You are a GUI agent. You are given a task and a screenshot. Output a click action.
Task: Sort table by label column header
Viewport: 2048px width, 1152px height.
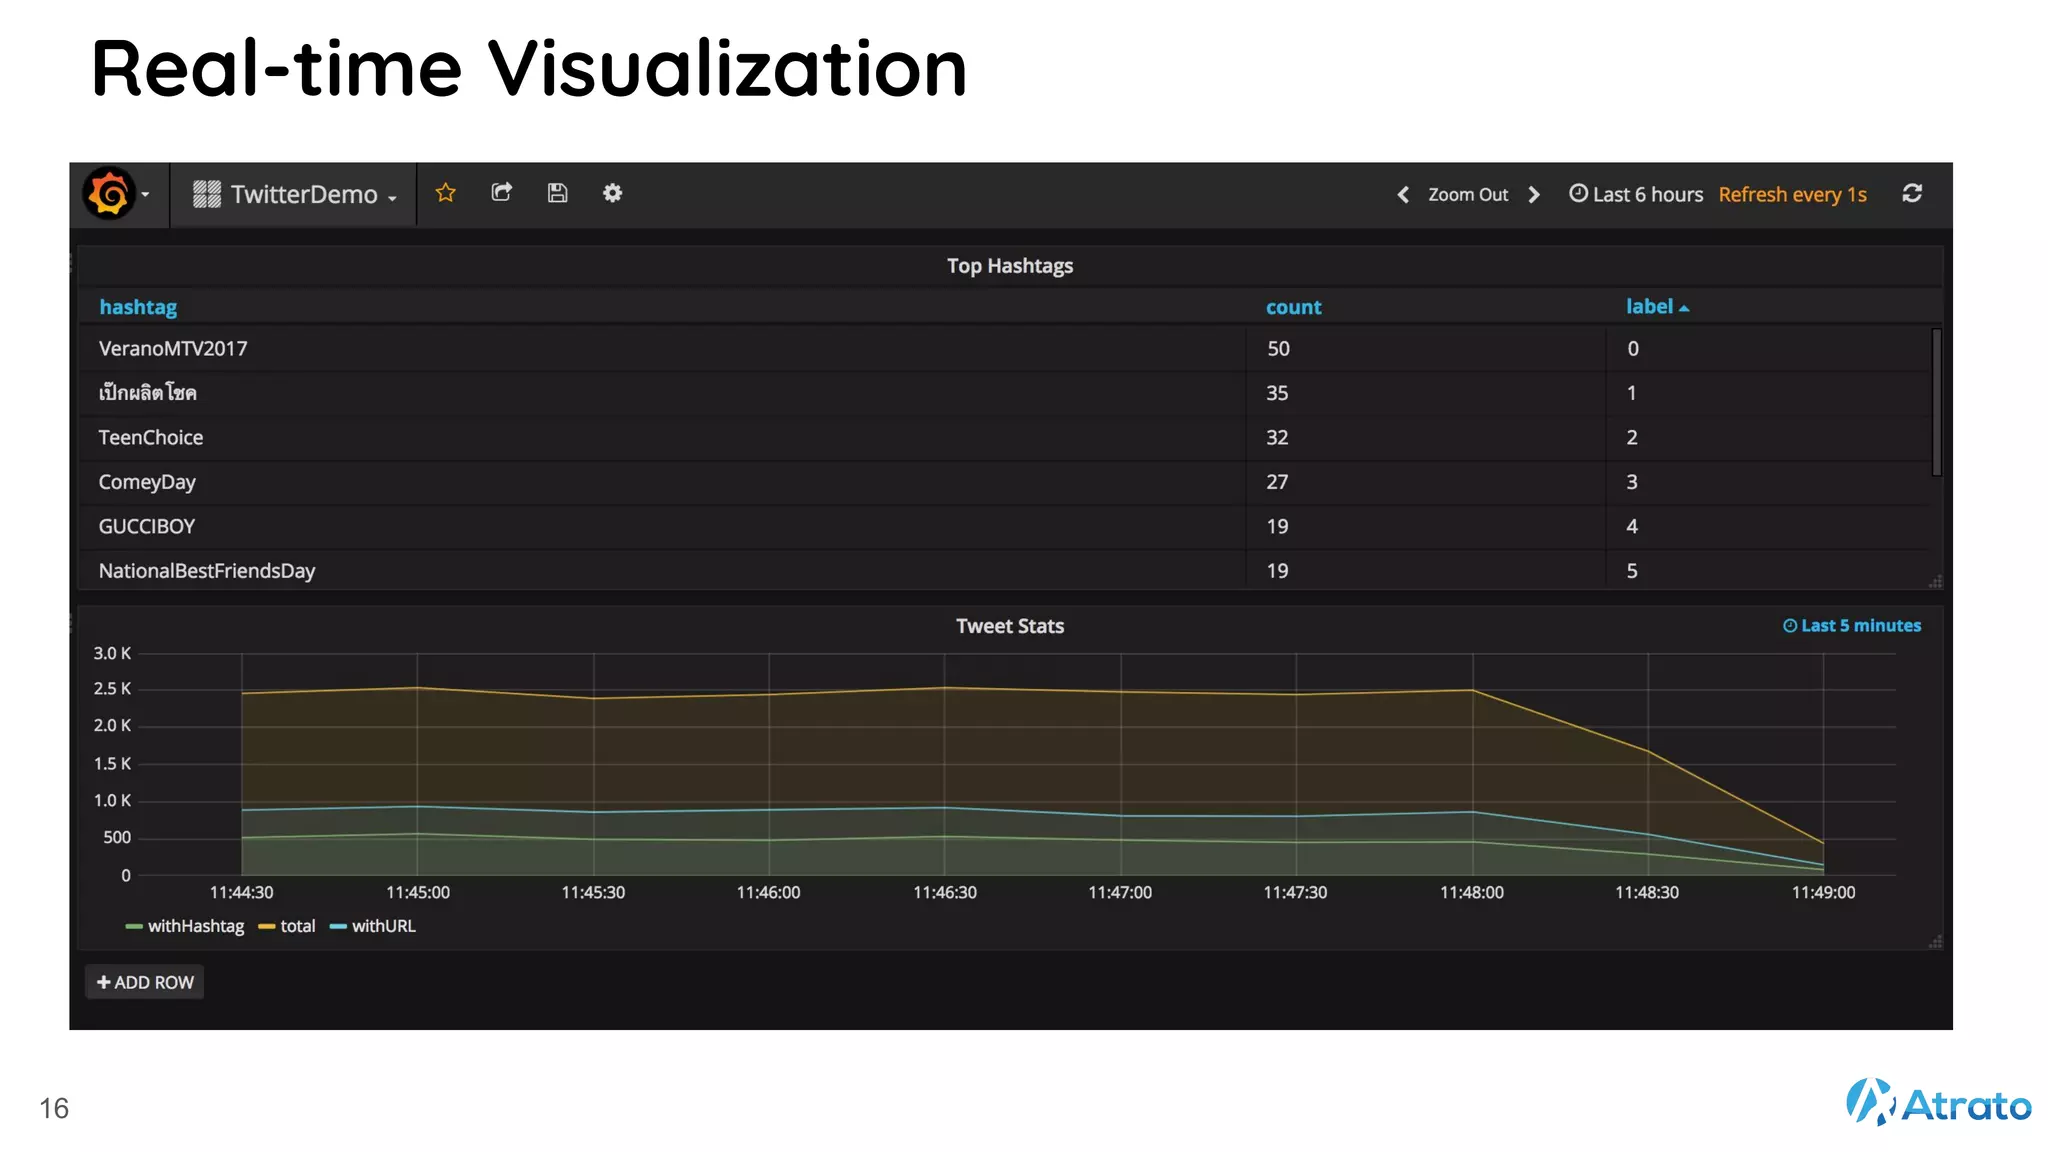(1650, 307)
